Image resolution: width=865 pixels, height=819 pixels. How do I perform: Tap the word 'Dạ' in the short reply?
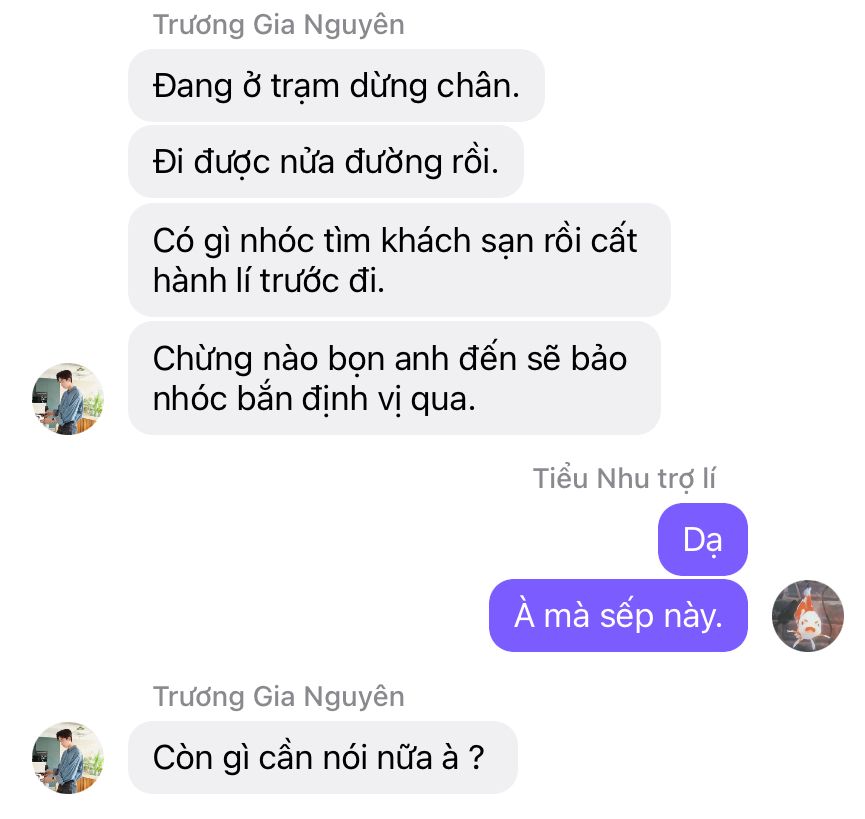[x=702, y=540]
